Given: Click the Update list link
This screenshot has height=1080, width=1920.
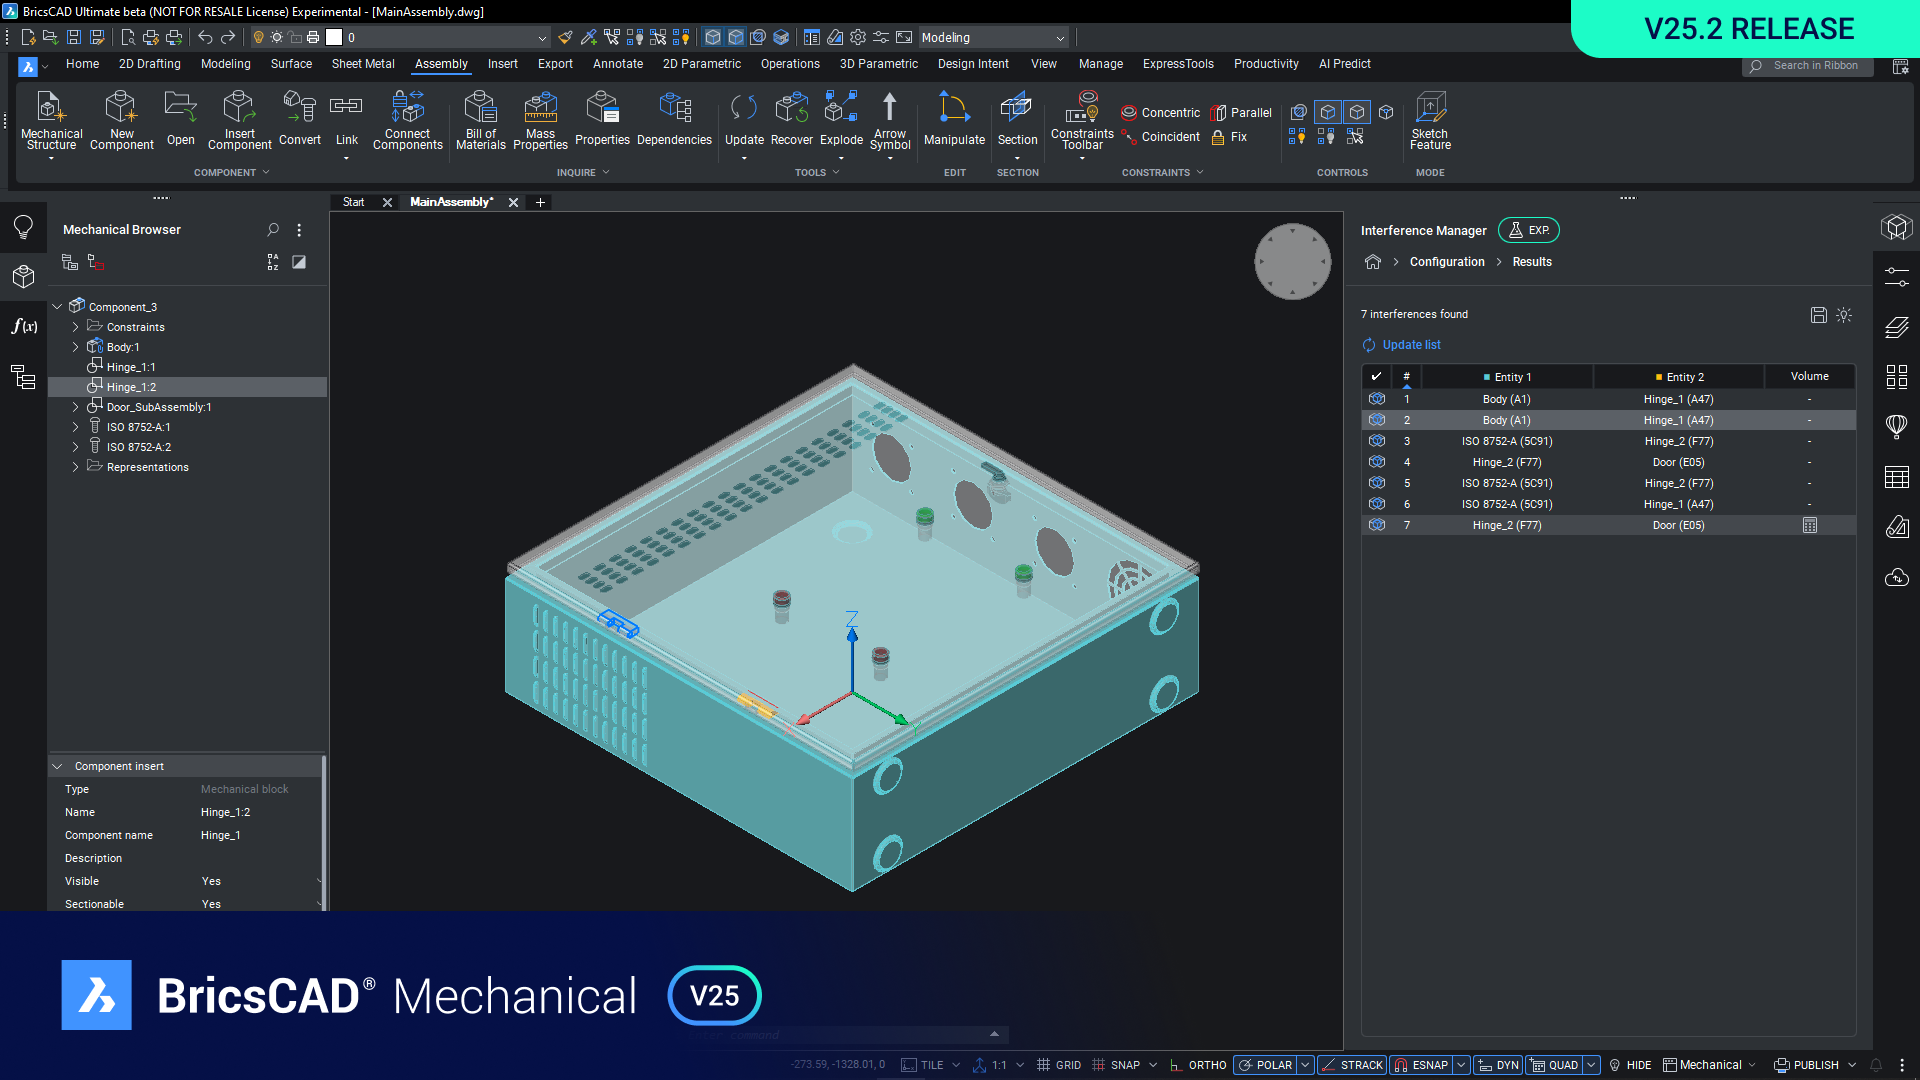Looking at the screenshot, I should pyautogui.click(x=1411, y=345).
